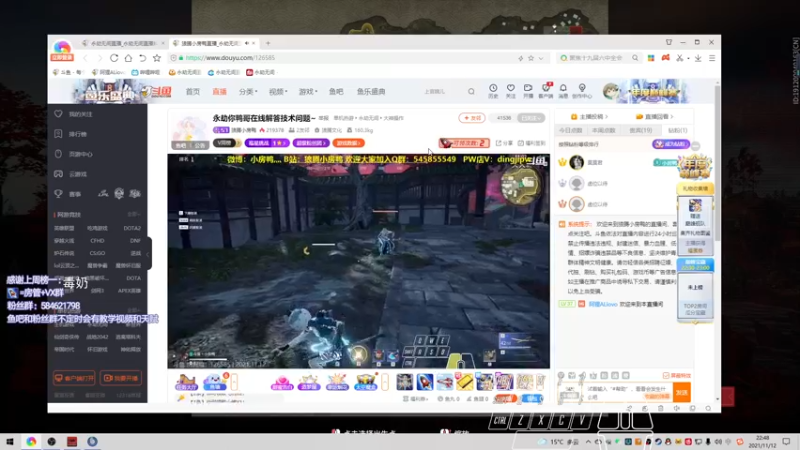This screenshot has height=450, width=800.
Task: Select the rocket gift icon in gift bar
Action: click(424, 382)
